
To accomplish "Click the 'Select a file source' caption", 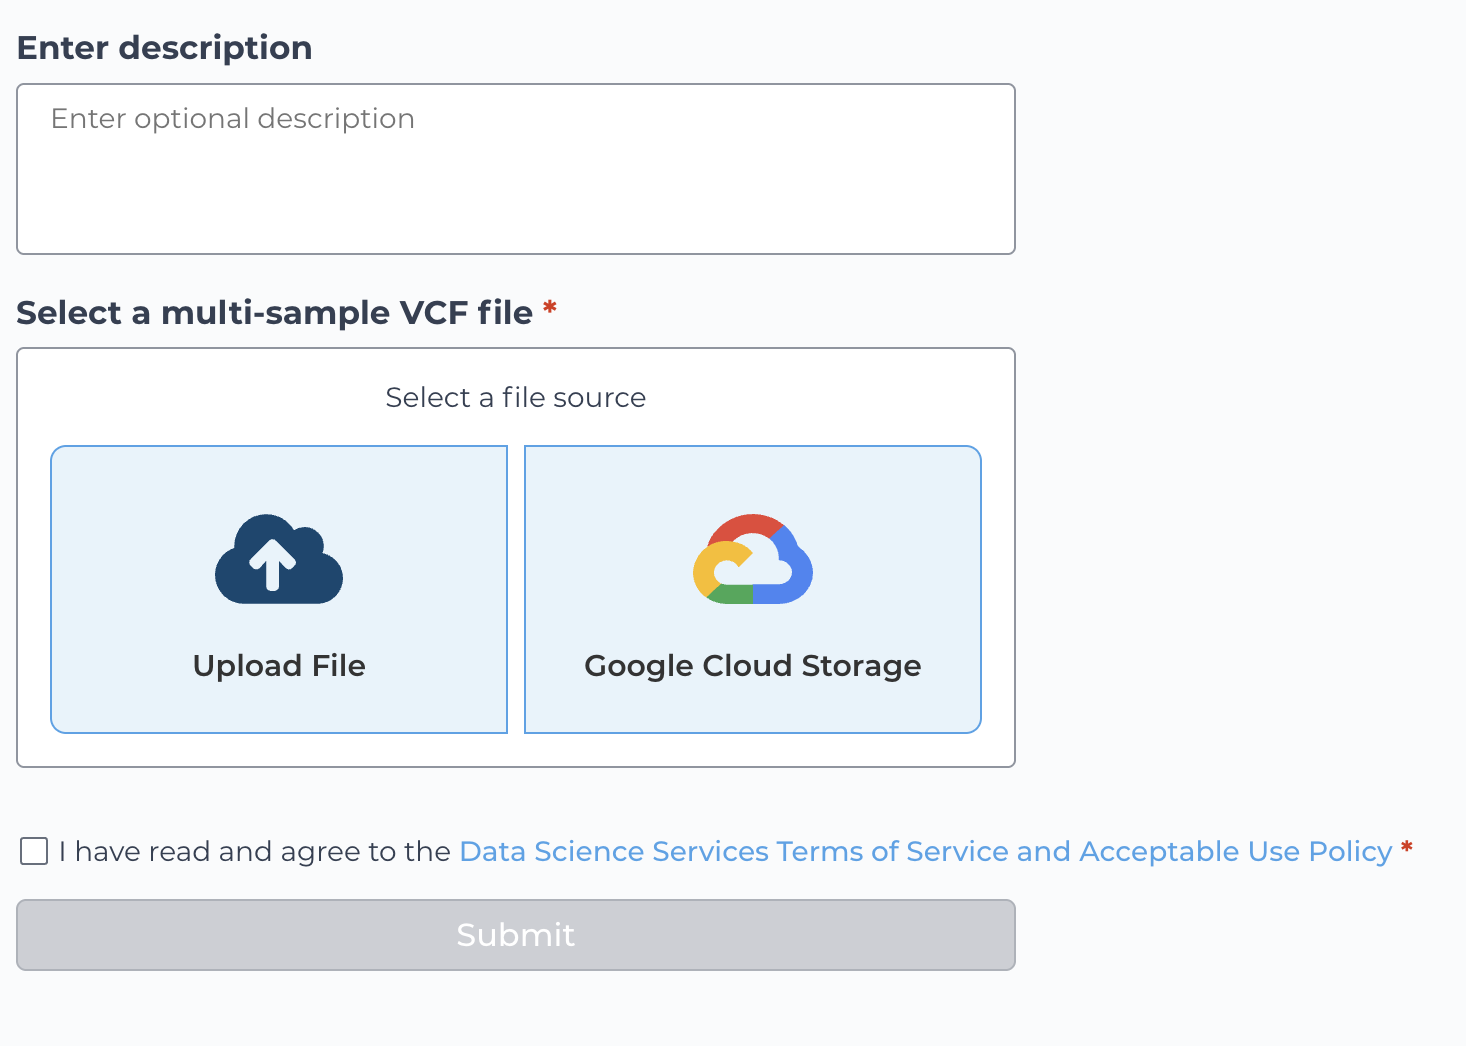I will [516, 398].
